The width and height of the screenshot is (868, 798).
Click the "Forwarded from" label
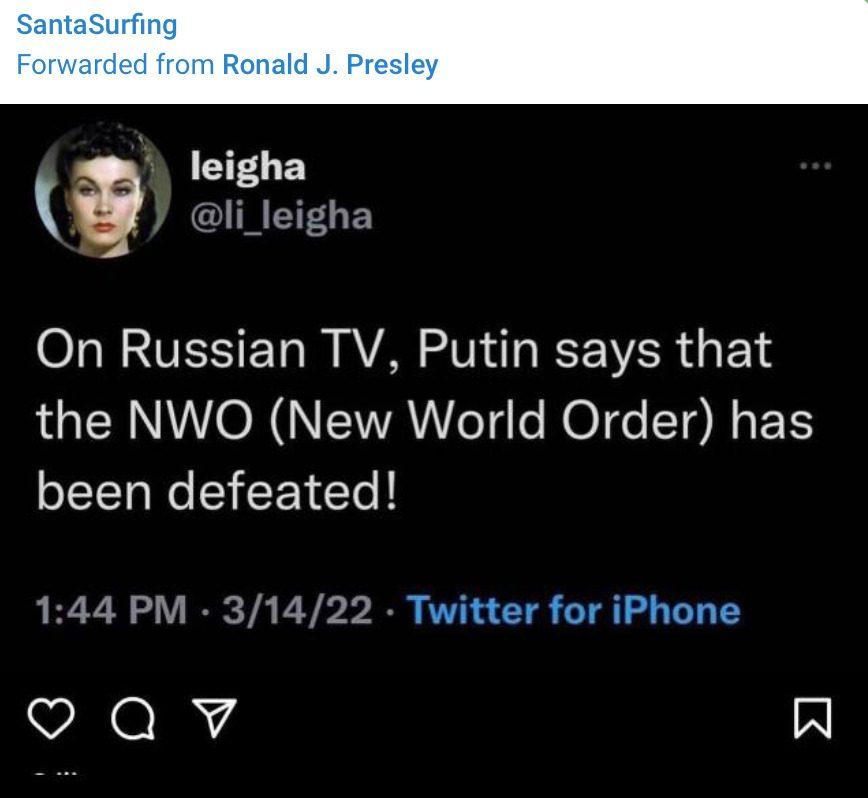115,66
